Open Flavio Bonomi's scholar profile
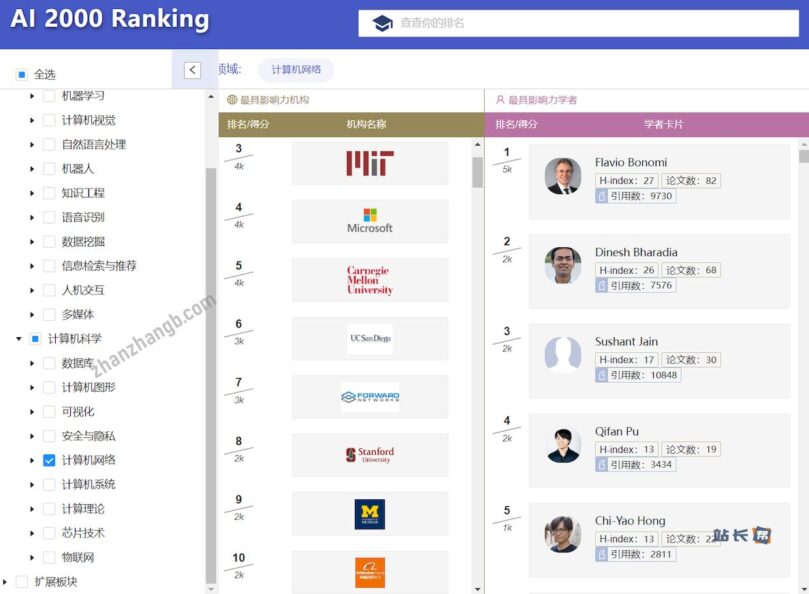Viewport: 809px width, 594px height. tap(630, 162)
